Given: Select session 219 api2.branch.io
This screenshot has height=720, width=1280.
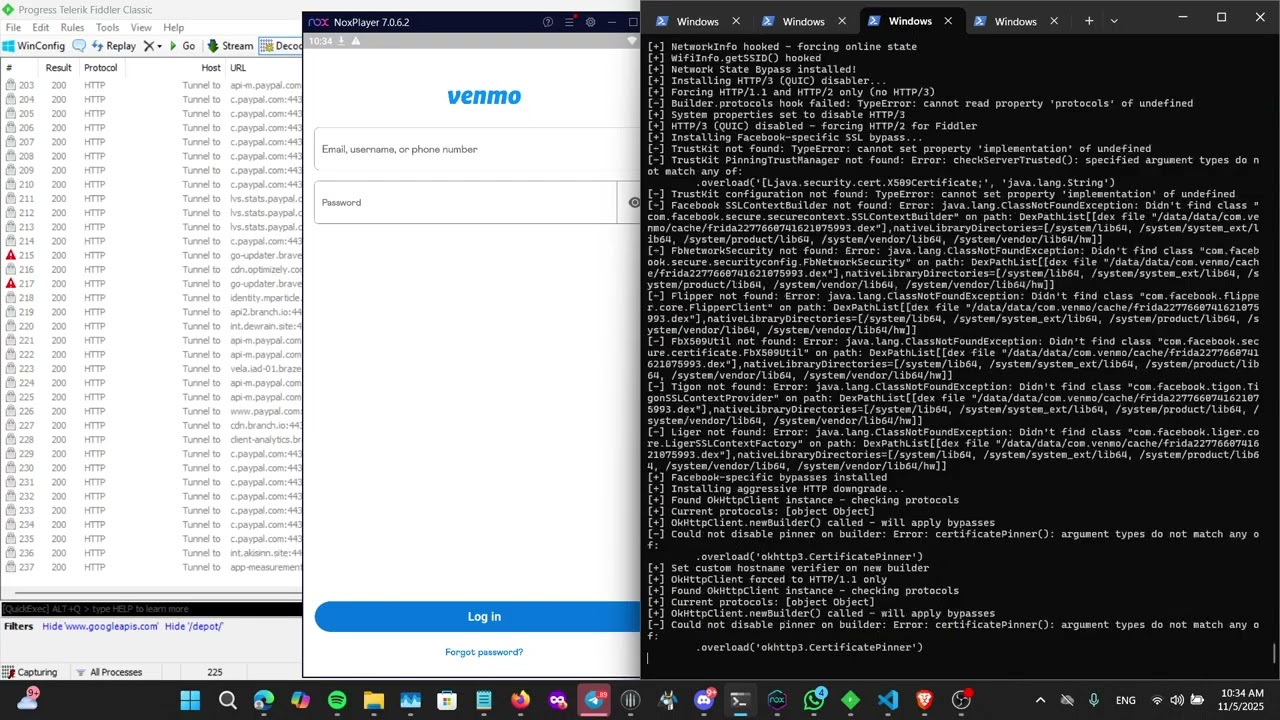Looking at the screenshot, I should coord(152,312).
